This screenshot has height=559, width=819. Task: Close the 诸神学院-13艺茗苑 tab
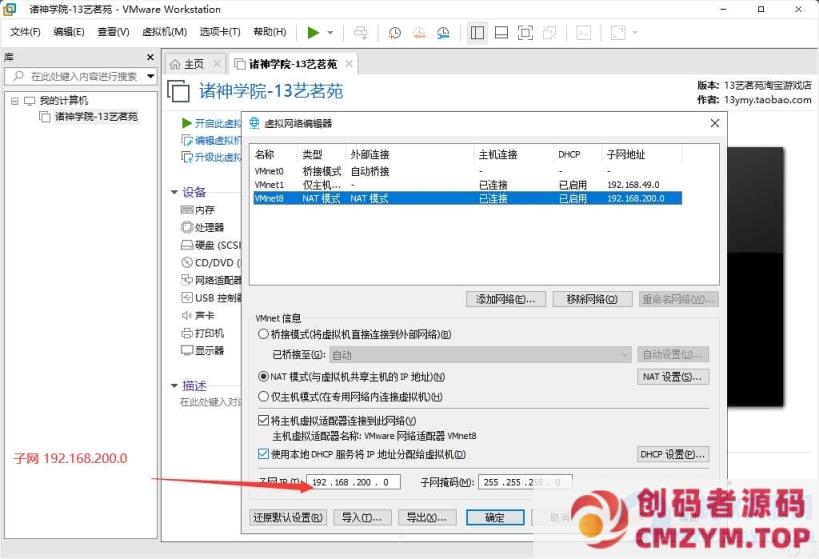pyautogui.click(x=349, y=64)
